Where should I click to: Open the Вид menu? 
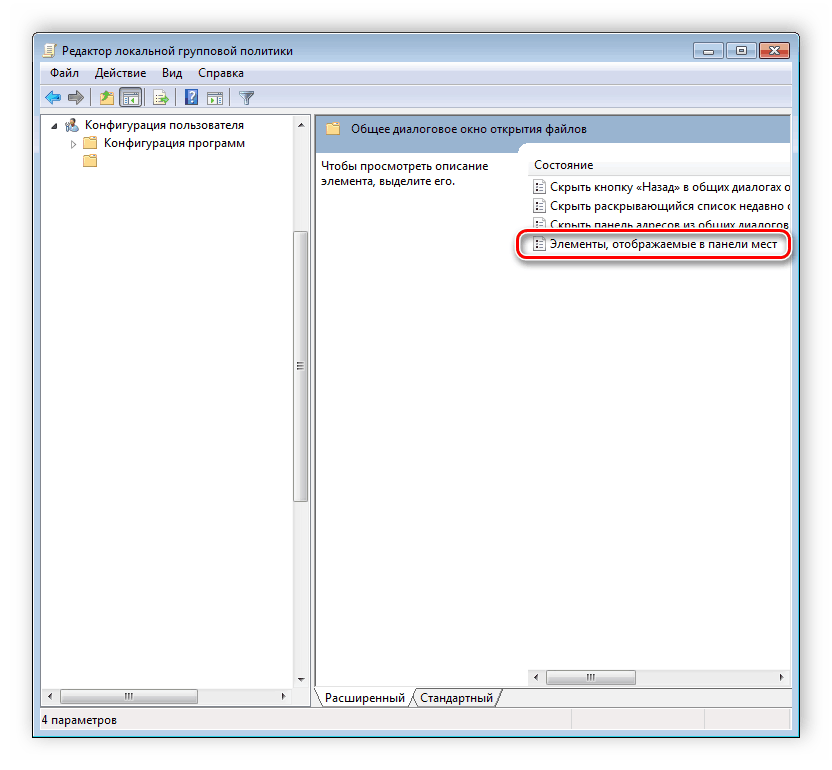pyautogui.click(x=172, y=73)
